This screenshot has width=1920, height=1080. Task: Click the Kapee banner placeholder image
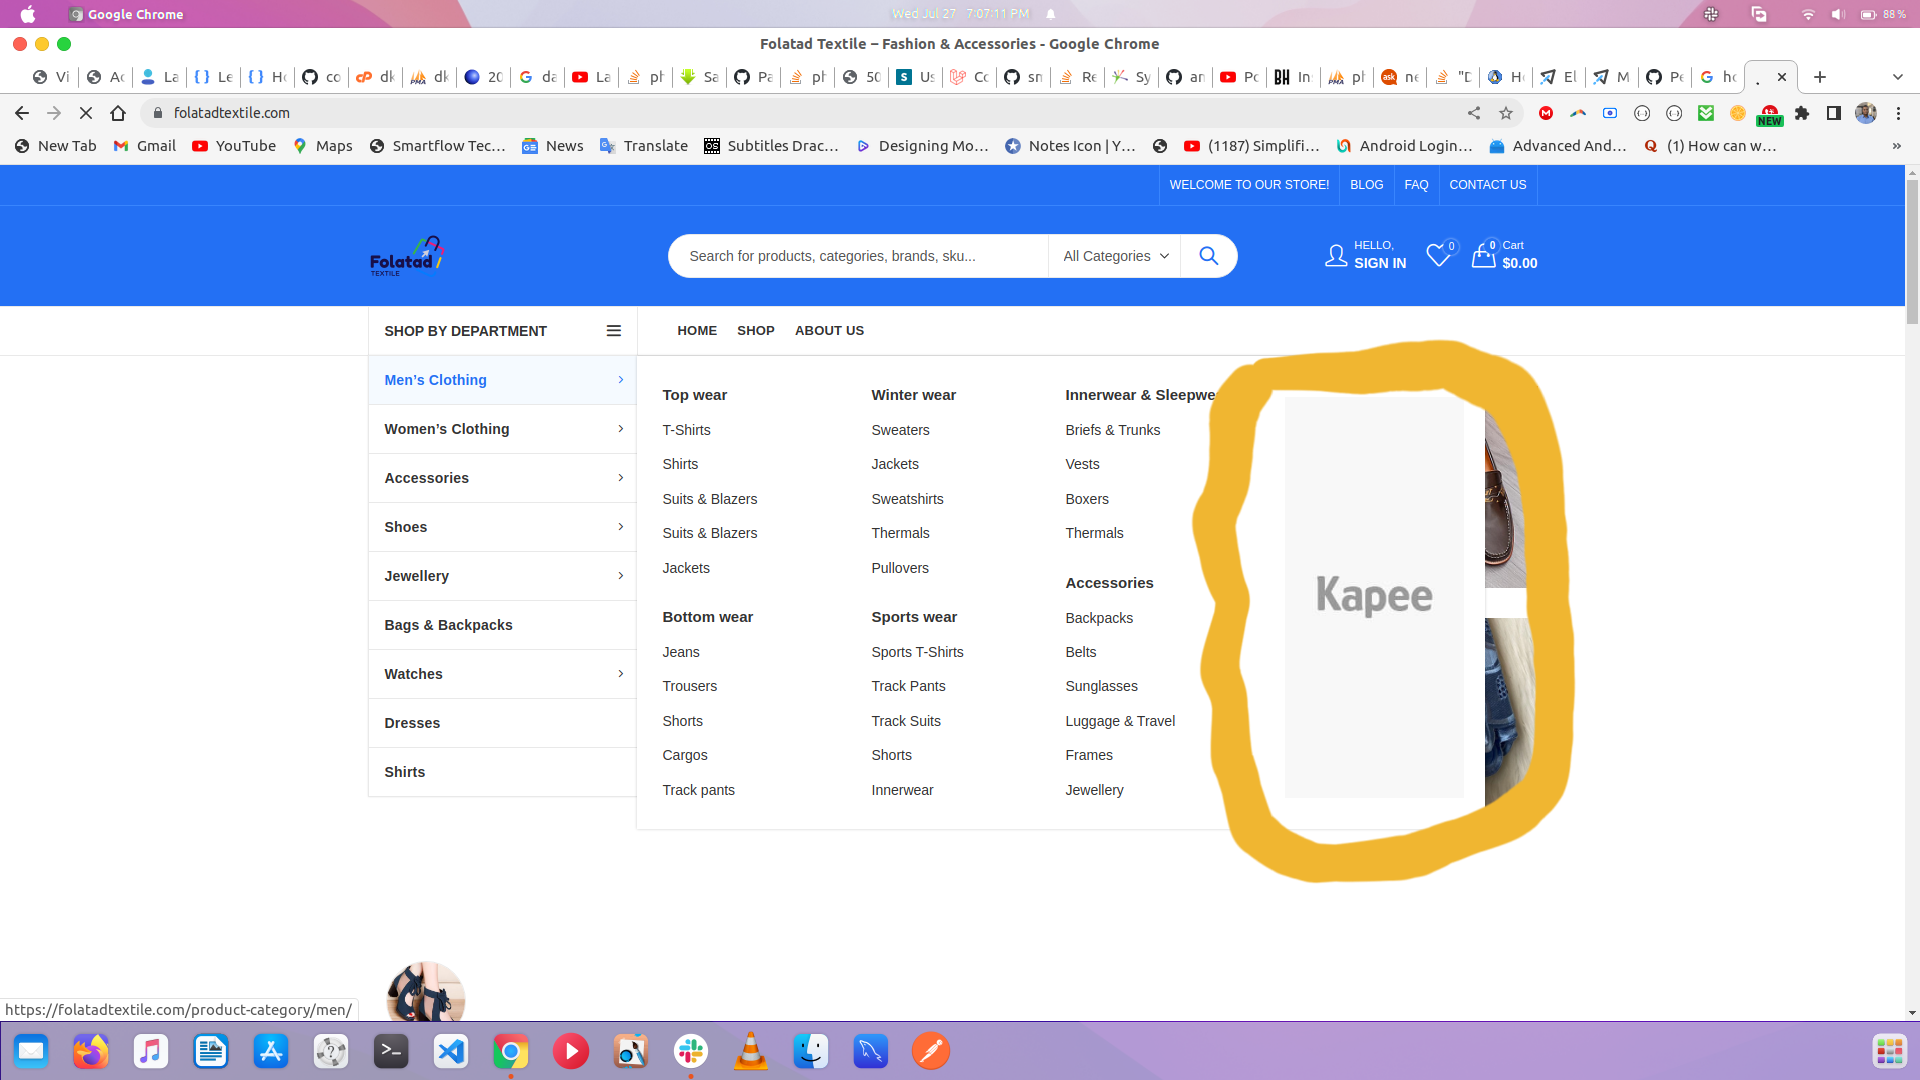[1374, 597]
